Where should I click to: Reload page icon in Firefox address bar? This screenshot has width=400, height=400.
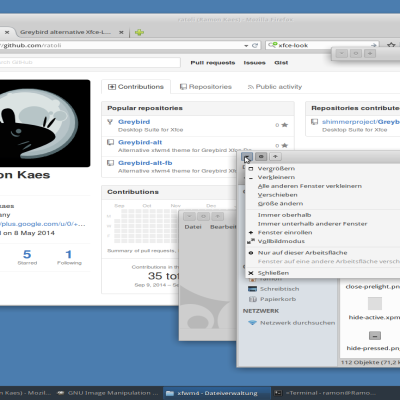pos(255,45)
